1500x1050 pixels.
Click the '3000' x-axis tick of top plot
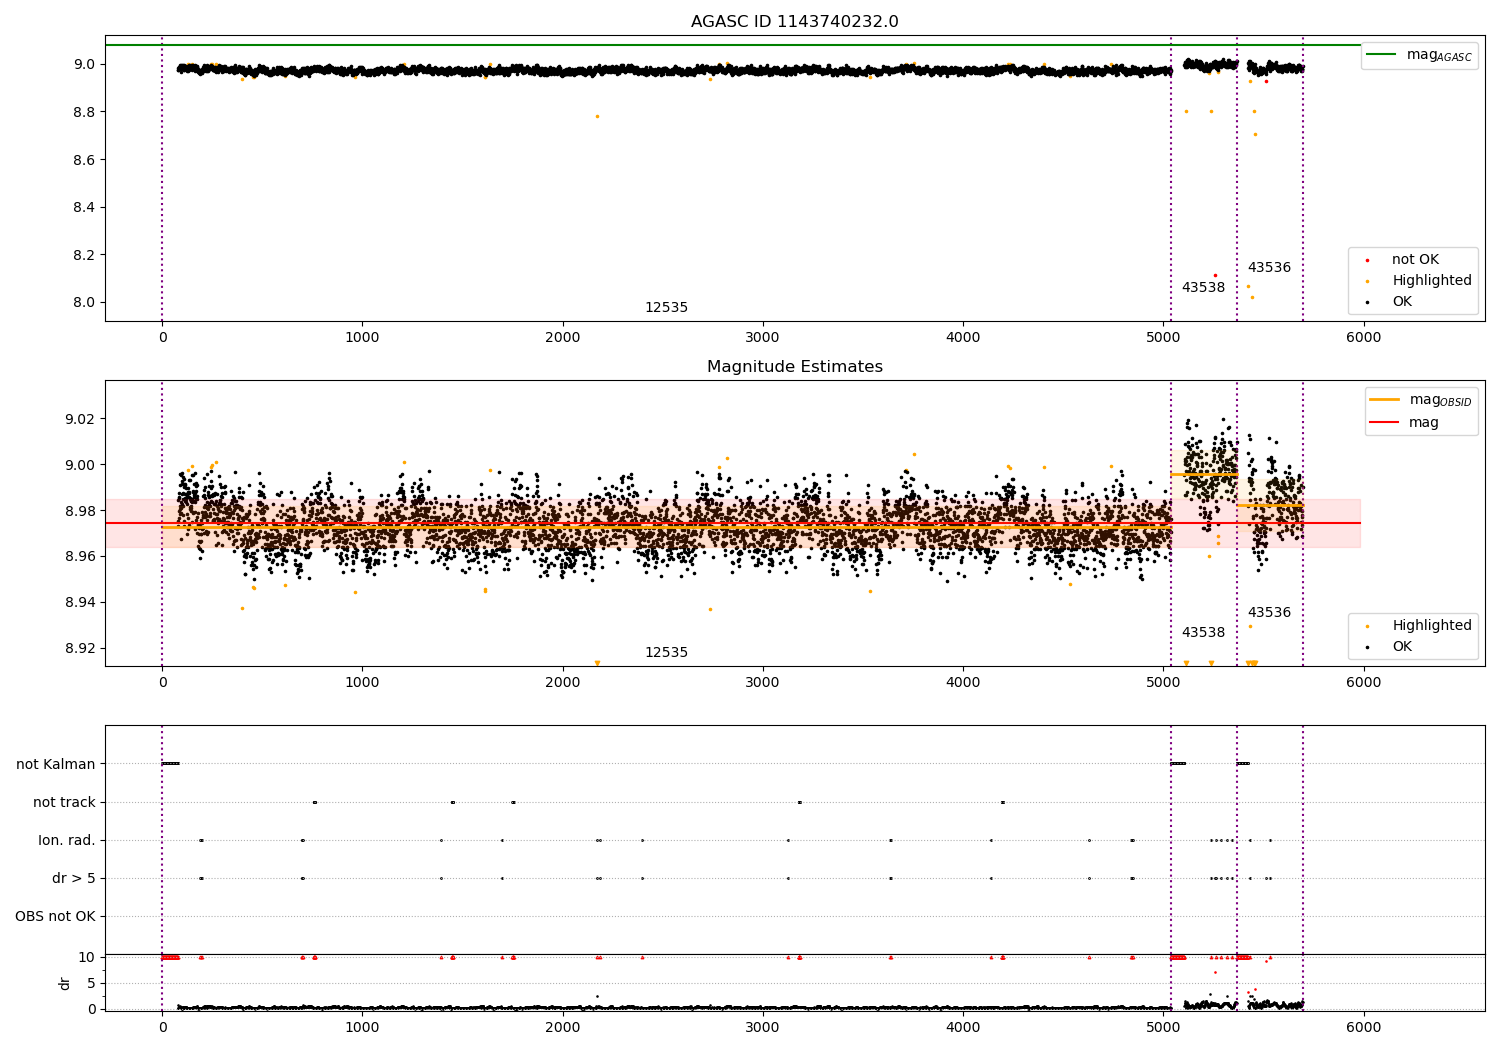[x=763, y=338]
